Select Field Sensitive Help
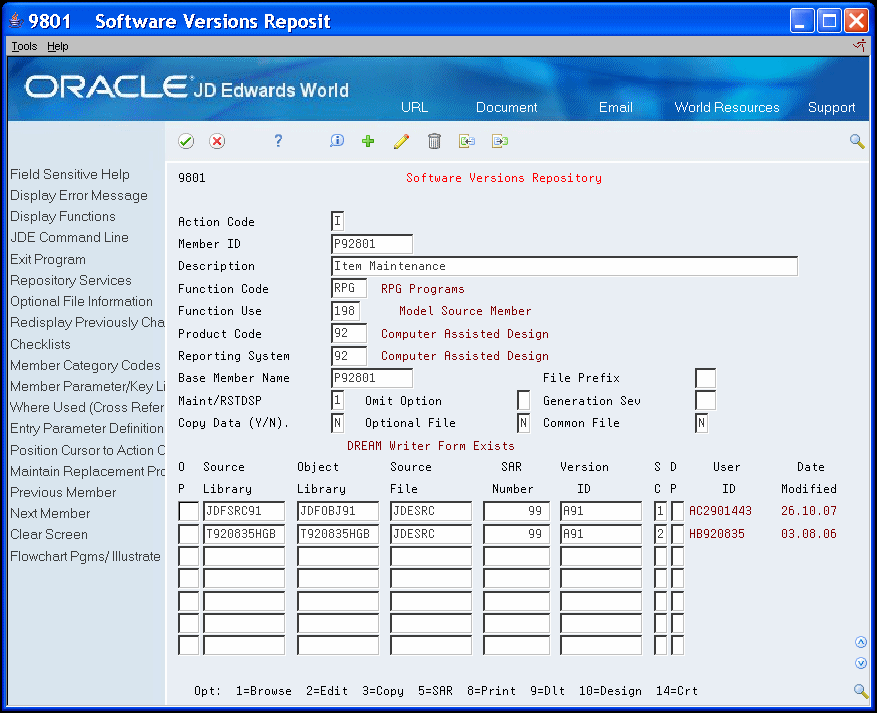Viewport: 877px width, 713px height. [70, 174]
